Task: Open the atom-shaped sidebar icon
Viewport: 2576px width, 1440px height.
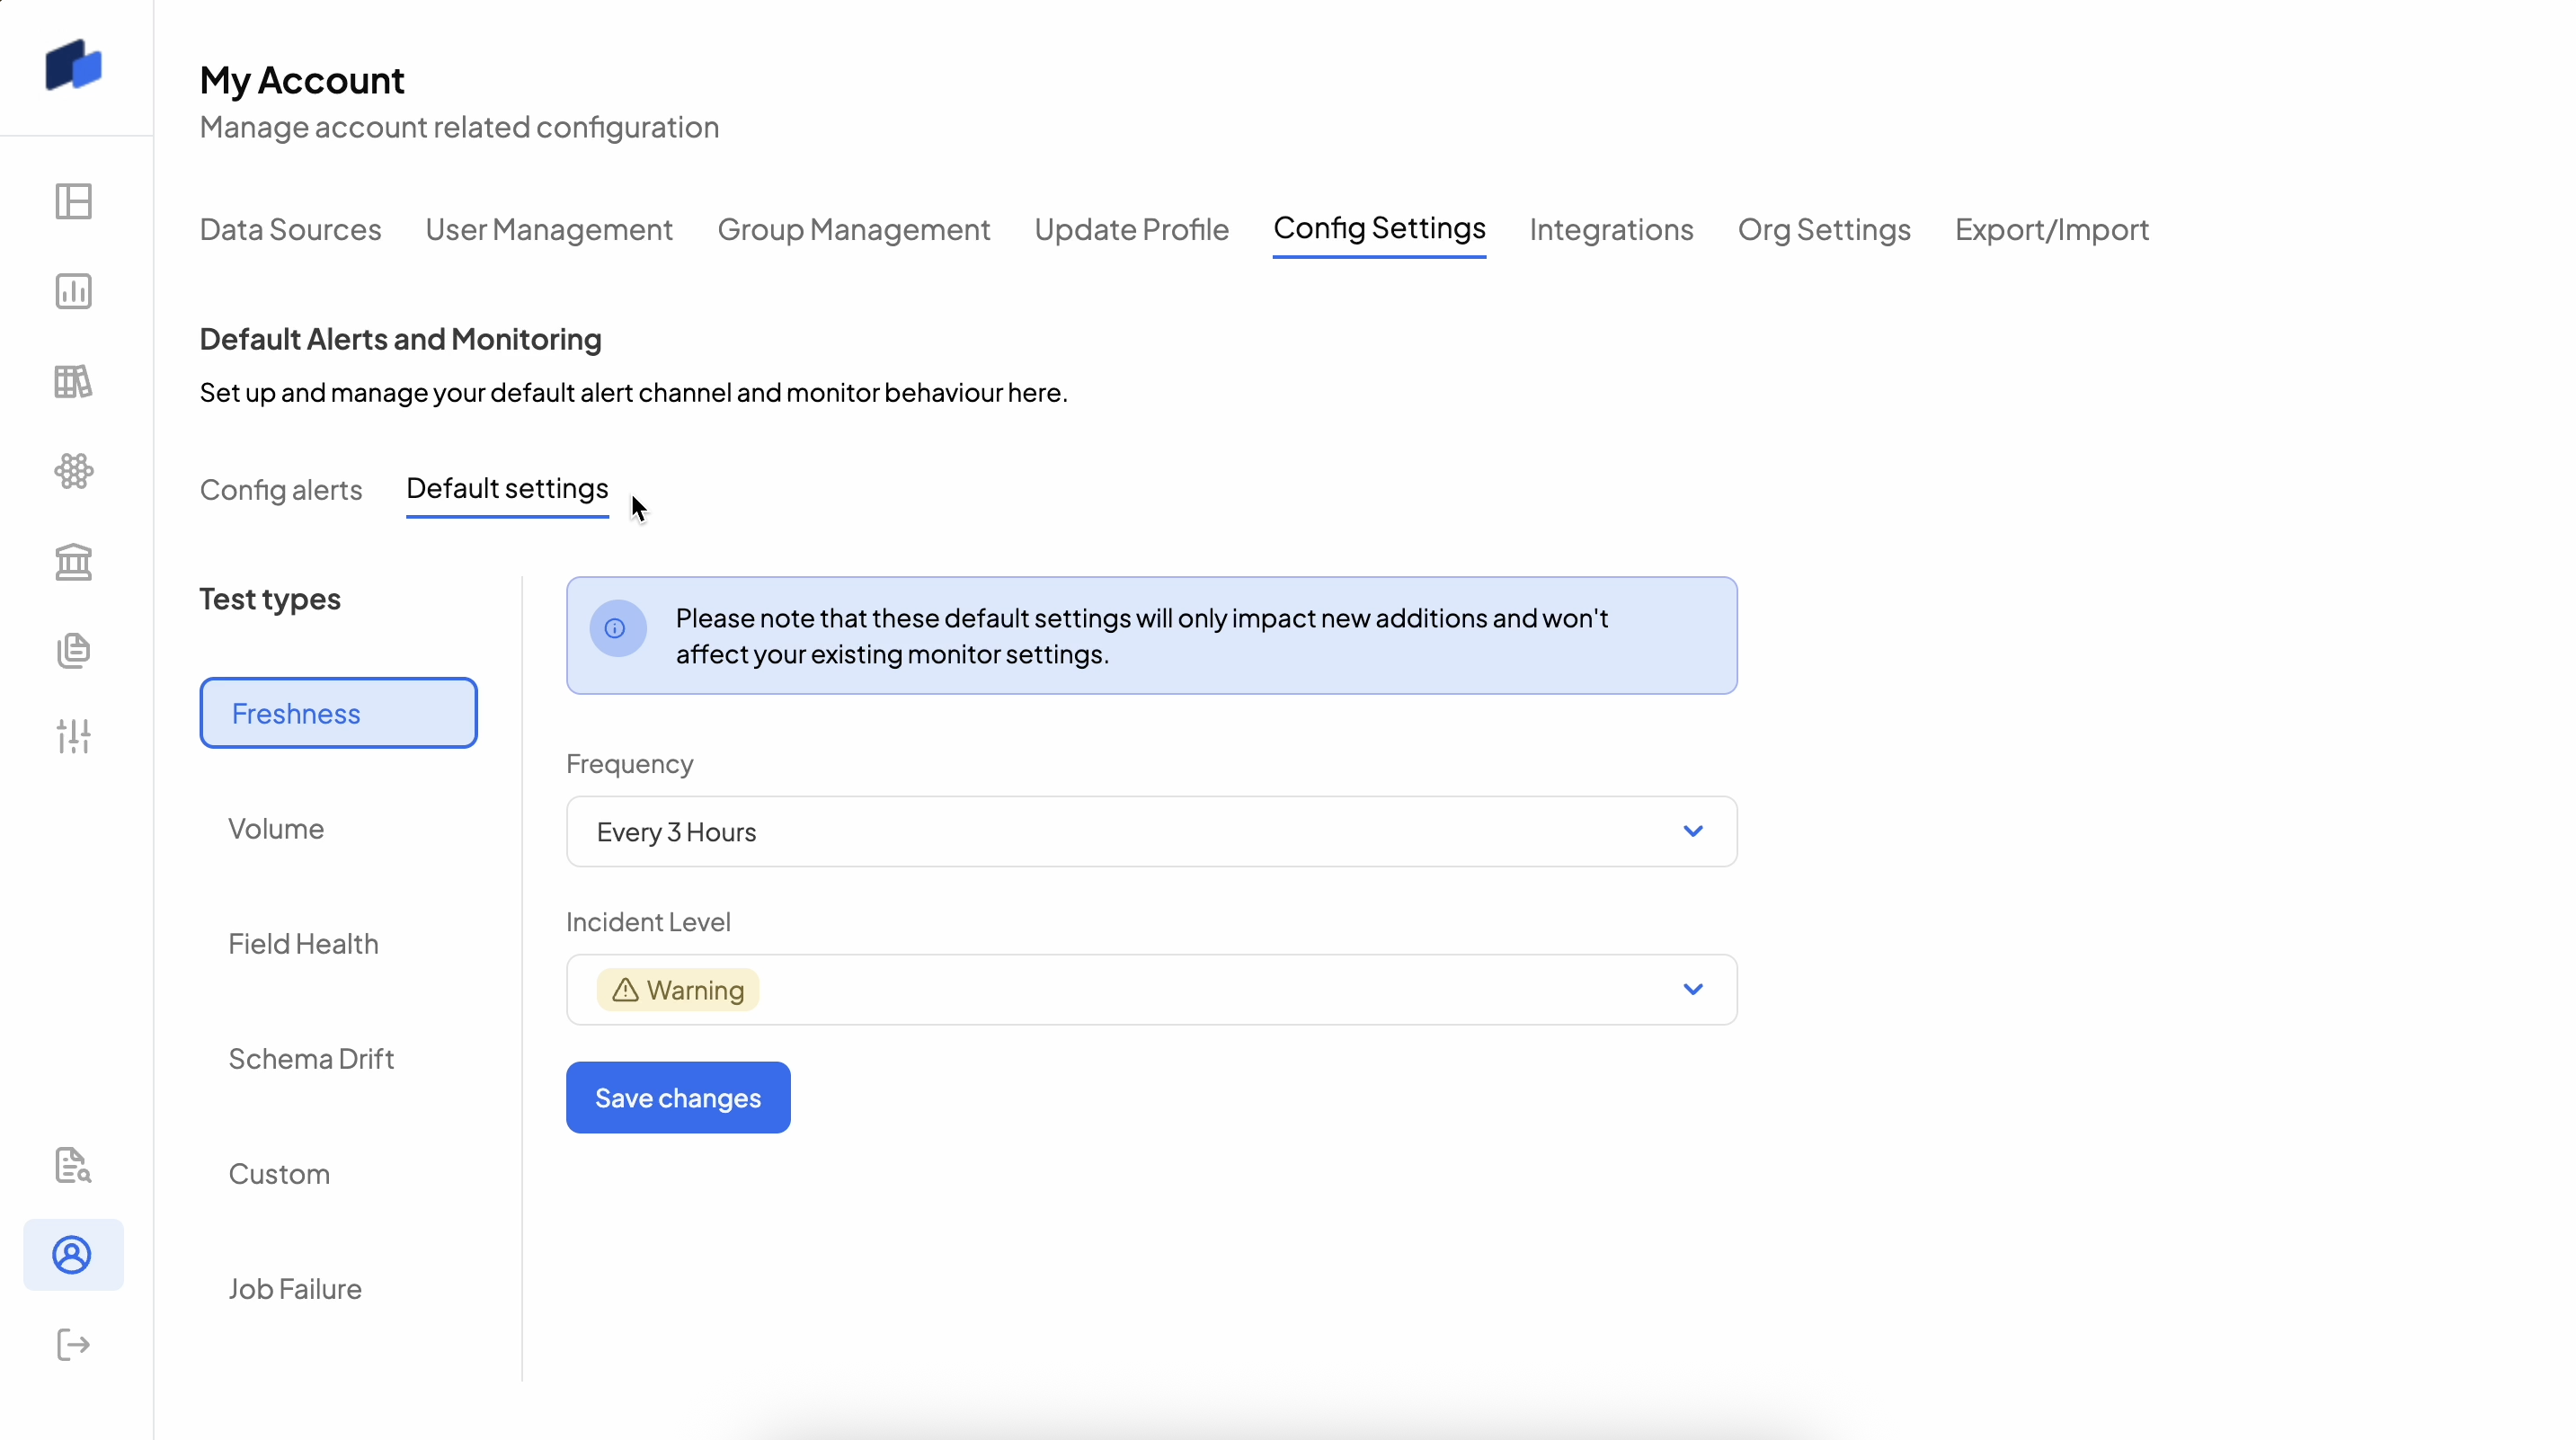Action: (73, 471)
